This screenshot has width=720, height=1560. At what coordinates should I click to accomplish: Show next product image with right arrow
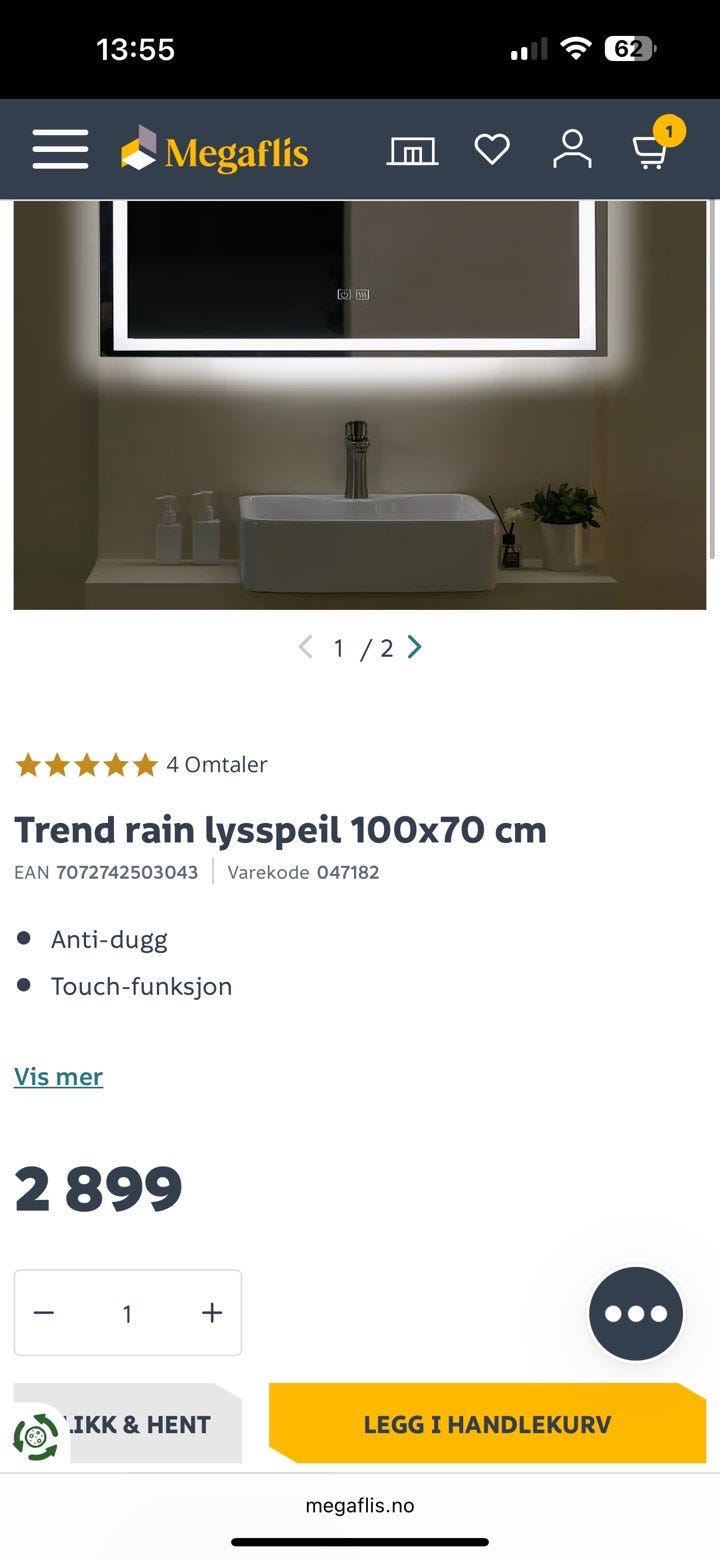tap(415, 648)
